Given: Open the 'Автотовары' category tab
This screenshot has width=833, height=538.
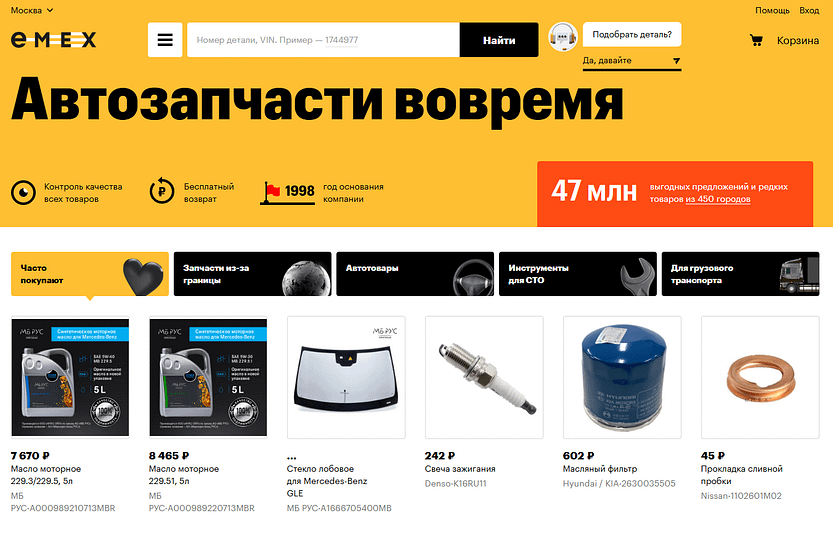Looking at the screenshot, I should [415, 274].
